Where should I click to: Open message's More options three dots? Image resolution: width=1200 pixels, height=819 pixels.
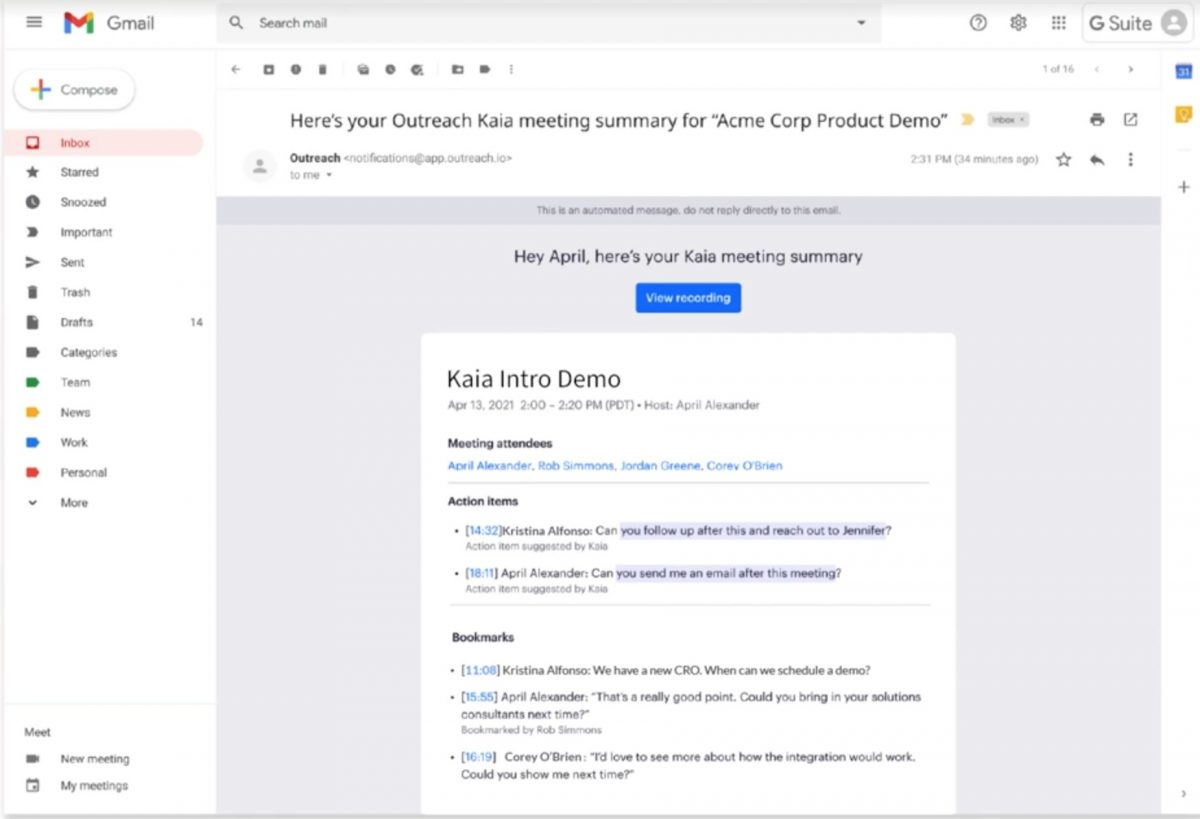point(1130,159)
